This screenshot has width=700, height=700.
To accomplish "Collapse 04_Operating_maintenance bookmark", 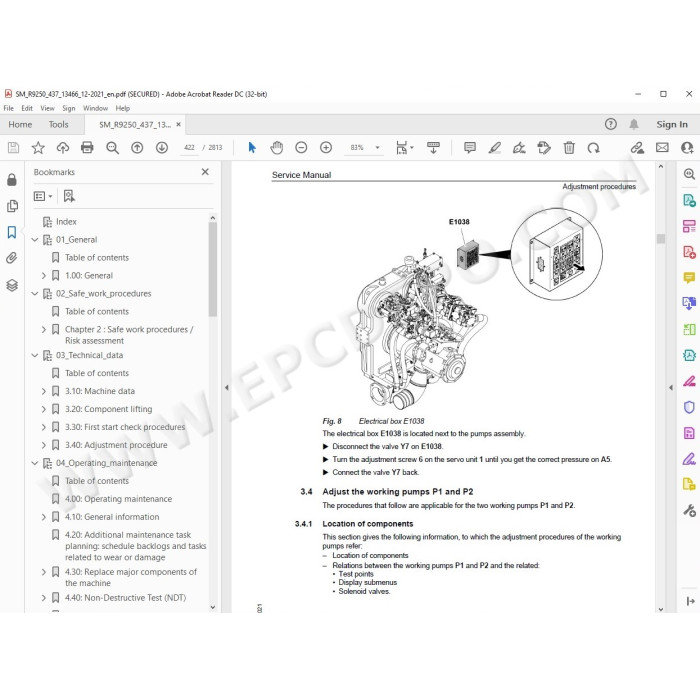I will click(x=35, y=463).
